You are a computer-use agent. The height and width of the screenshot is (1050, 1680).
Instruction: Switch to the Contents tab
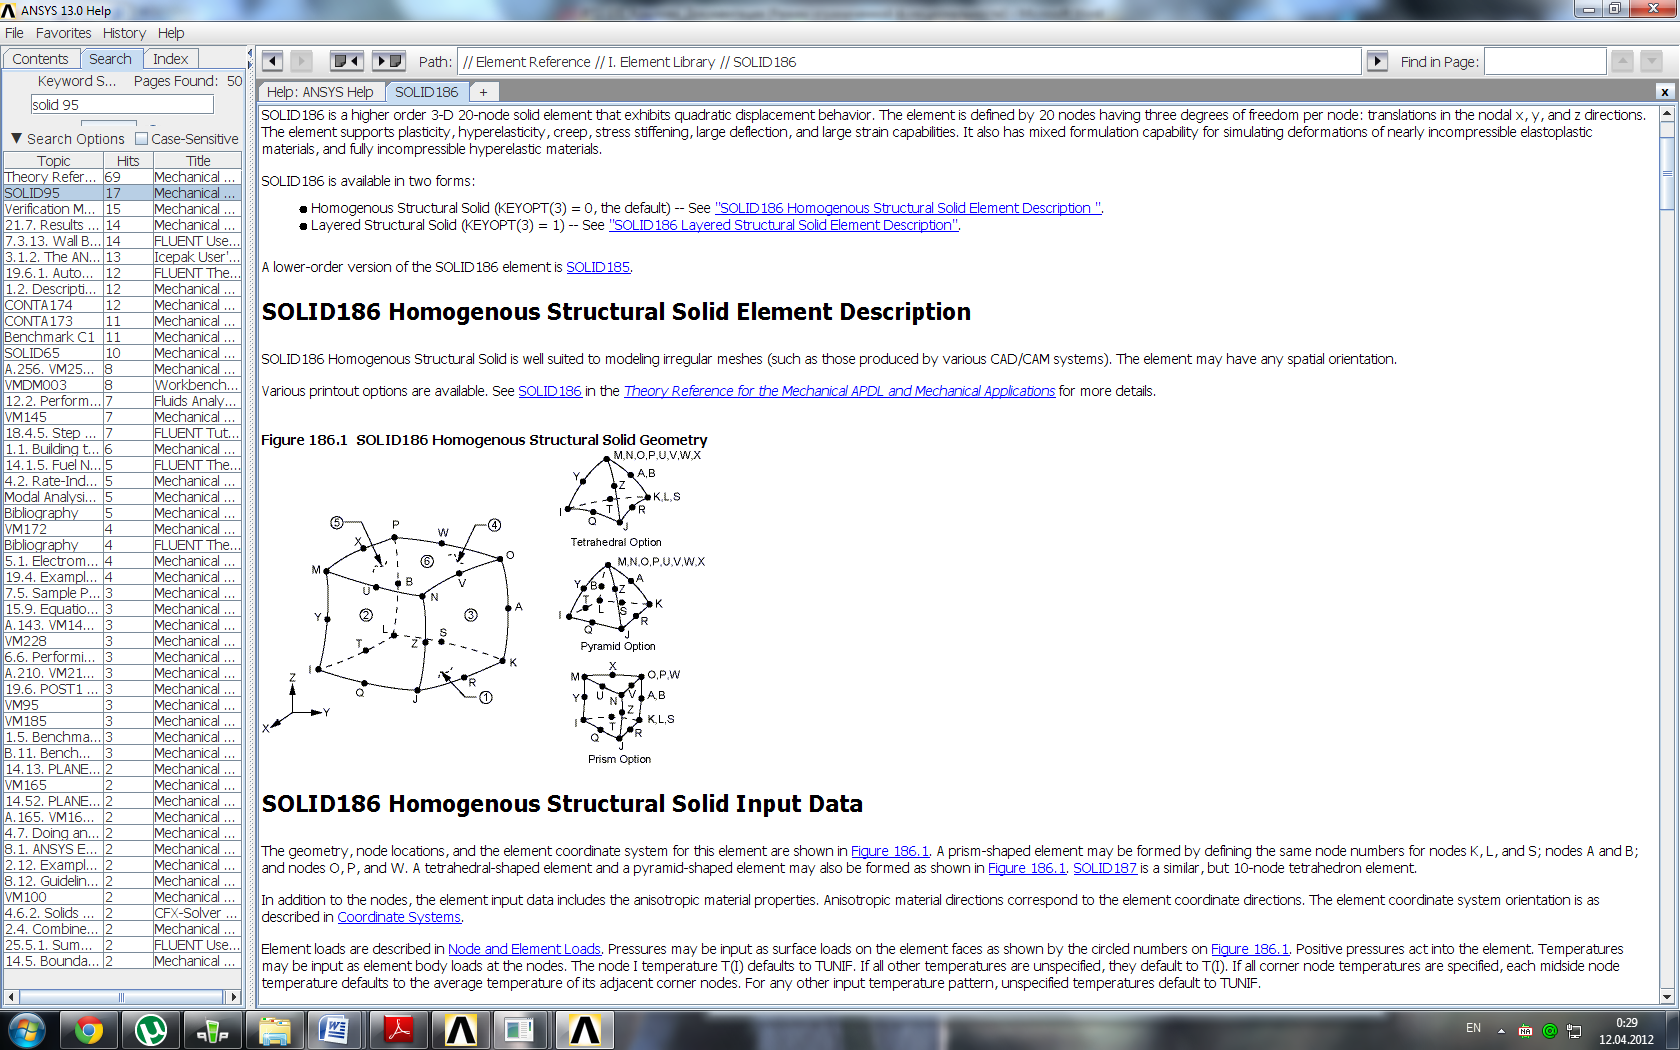coord(40,59)
